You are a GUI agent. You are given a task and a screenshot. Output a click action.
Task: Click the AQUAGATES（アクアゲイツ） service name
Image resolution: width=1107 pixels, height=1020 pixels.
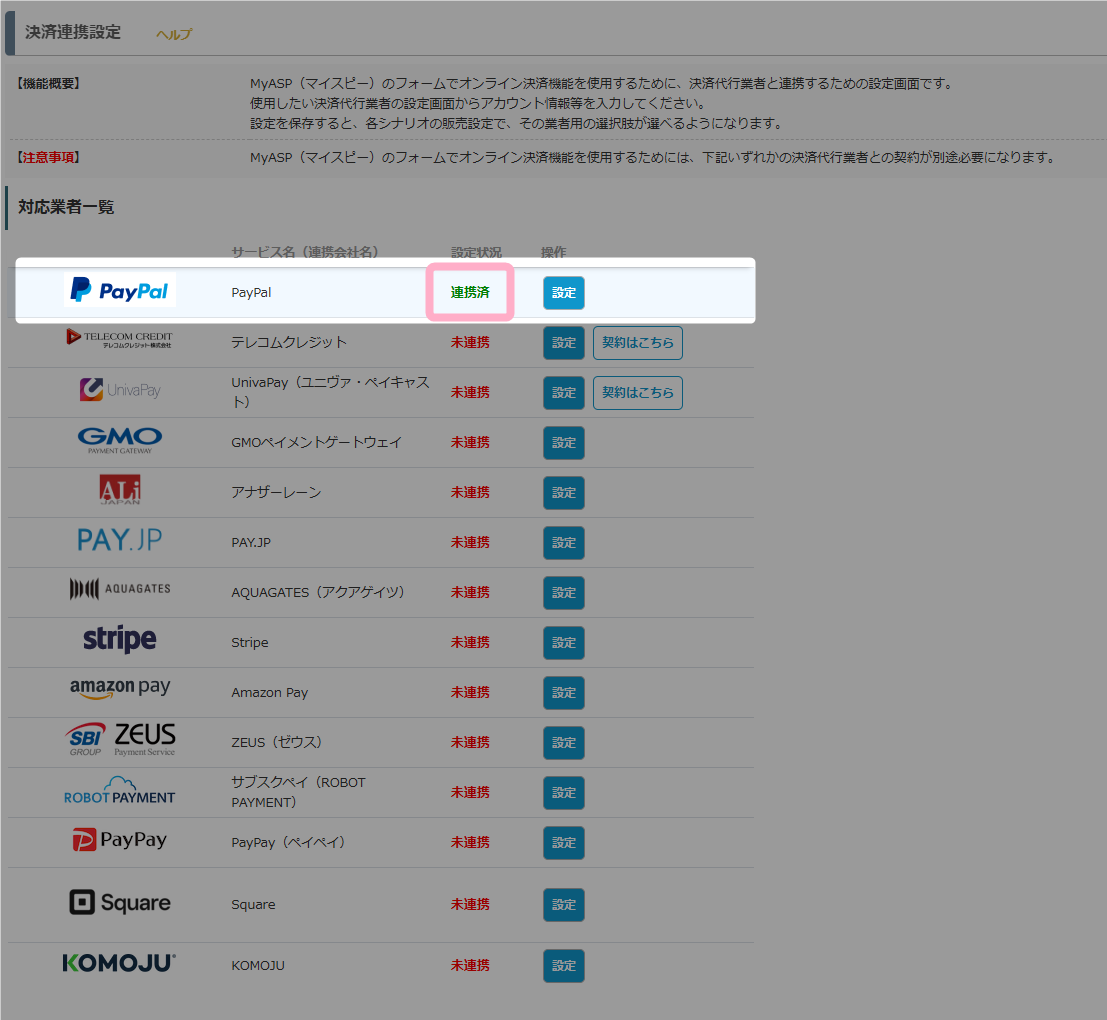tap(318, 592)
